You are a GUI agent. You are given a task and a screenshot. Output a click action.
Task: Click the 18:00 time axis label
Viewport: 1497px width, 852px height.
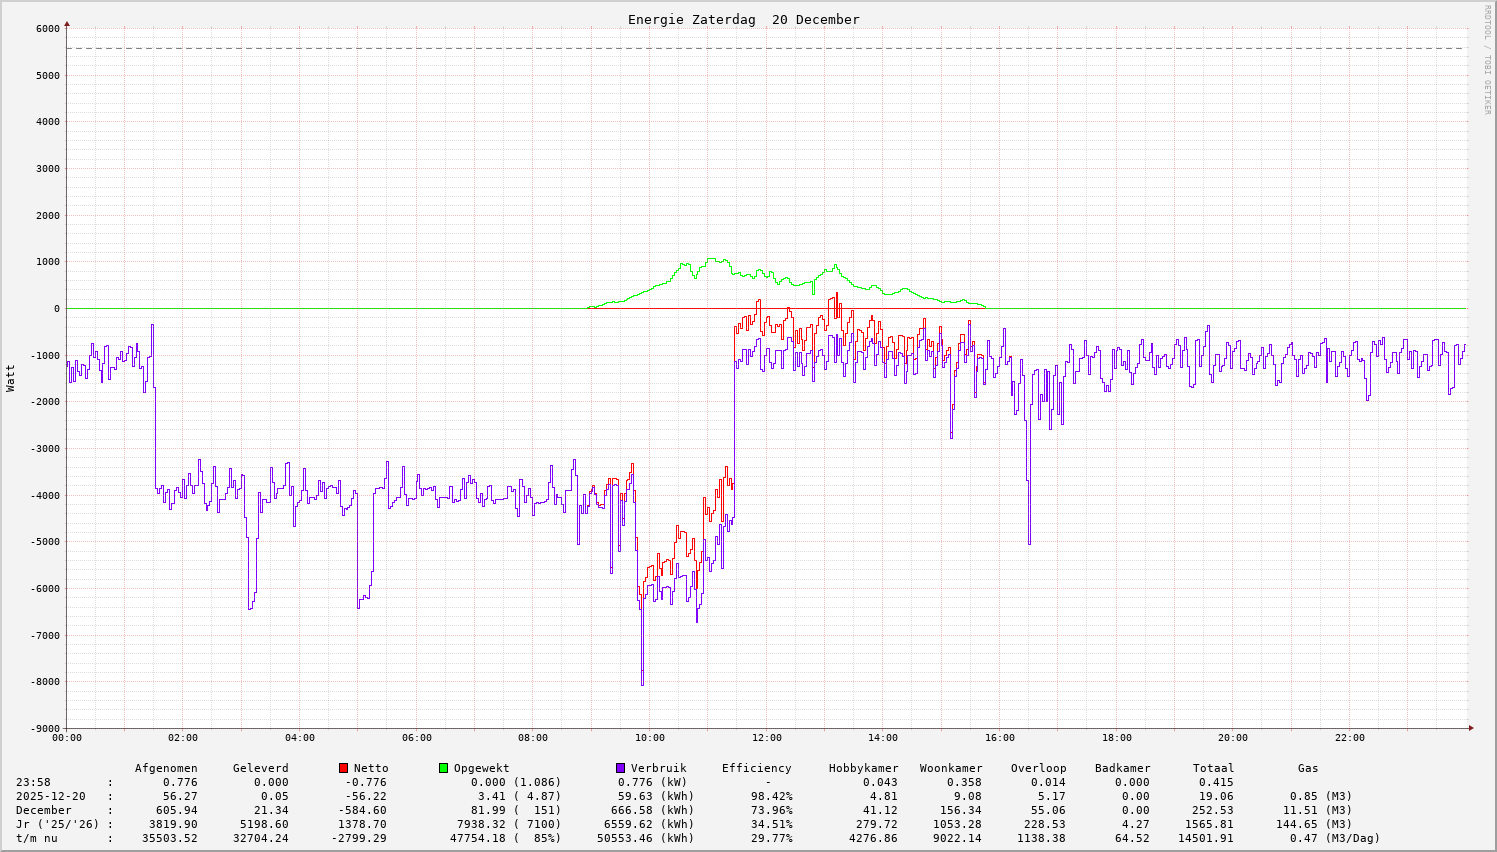click(x=1116, y=738)
